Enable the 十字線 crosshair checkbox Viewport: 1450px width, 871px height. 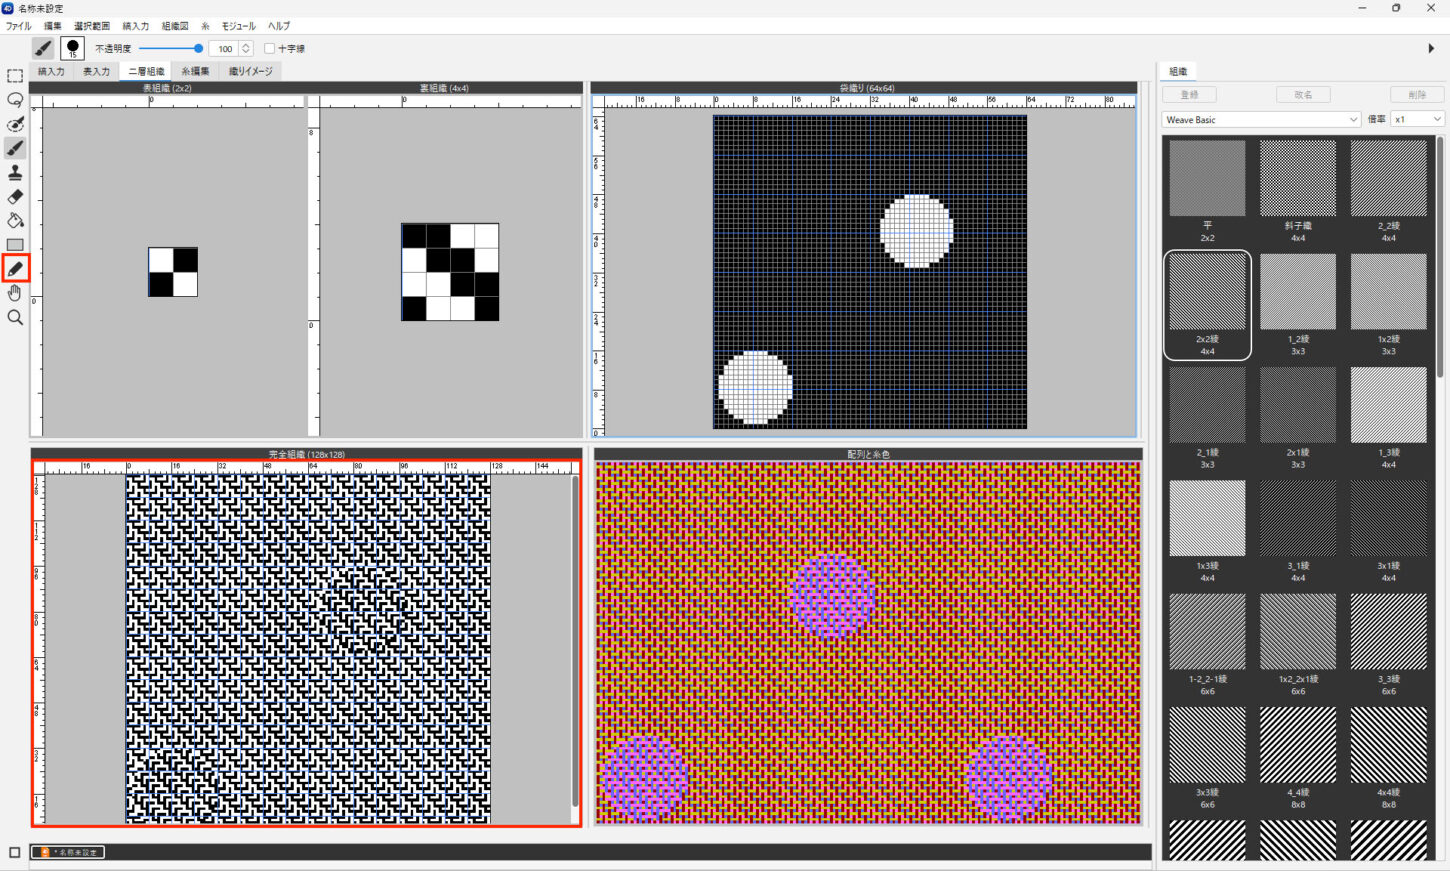(x=270, y=48)
